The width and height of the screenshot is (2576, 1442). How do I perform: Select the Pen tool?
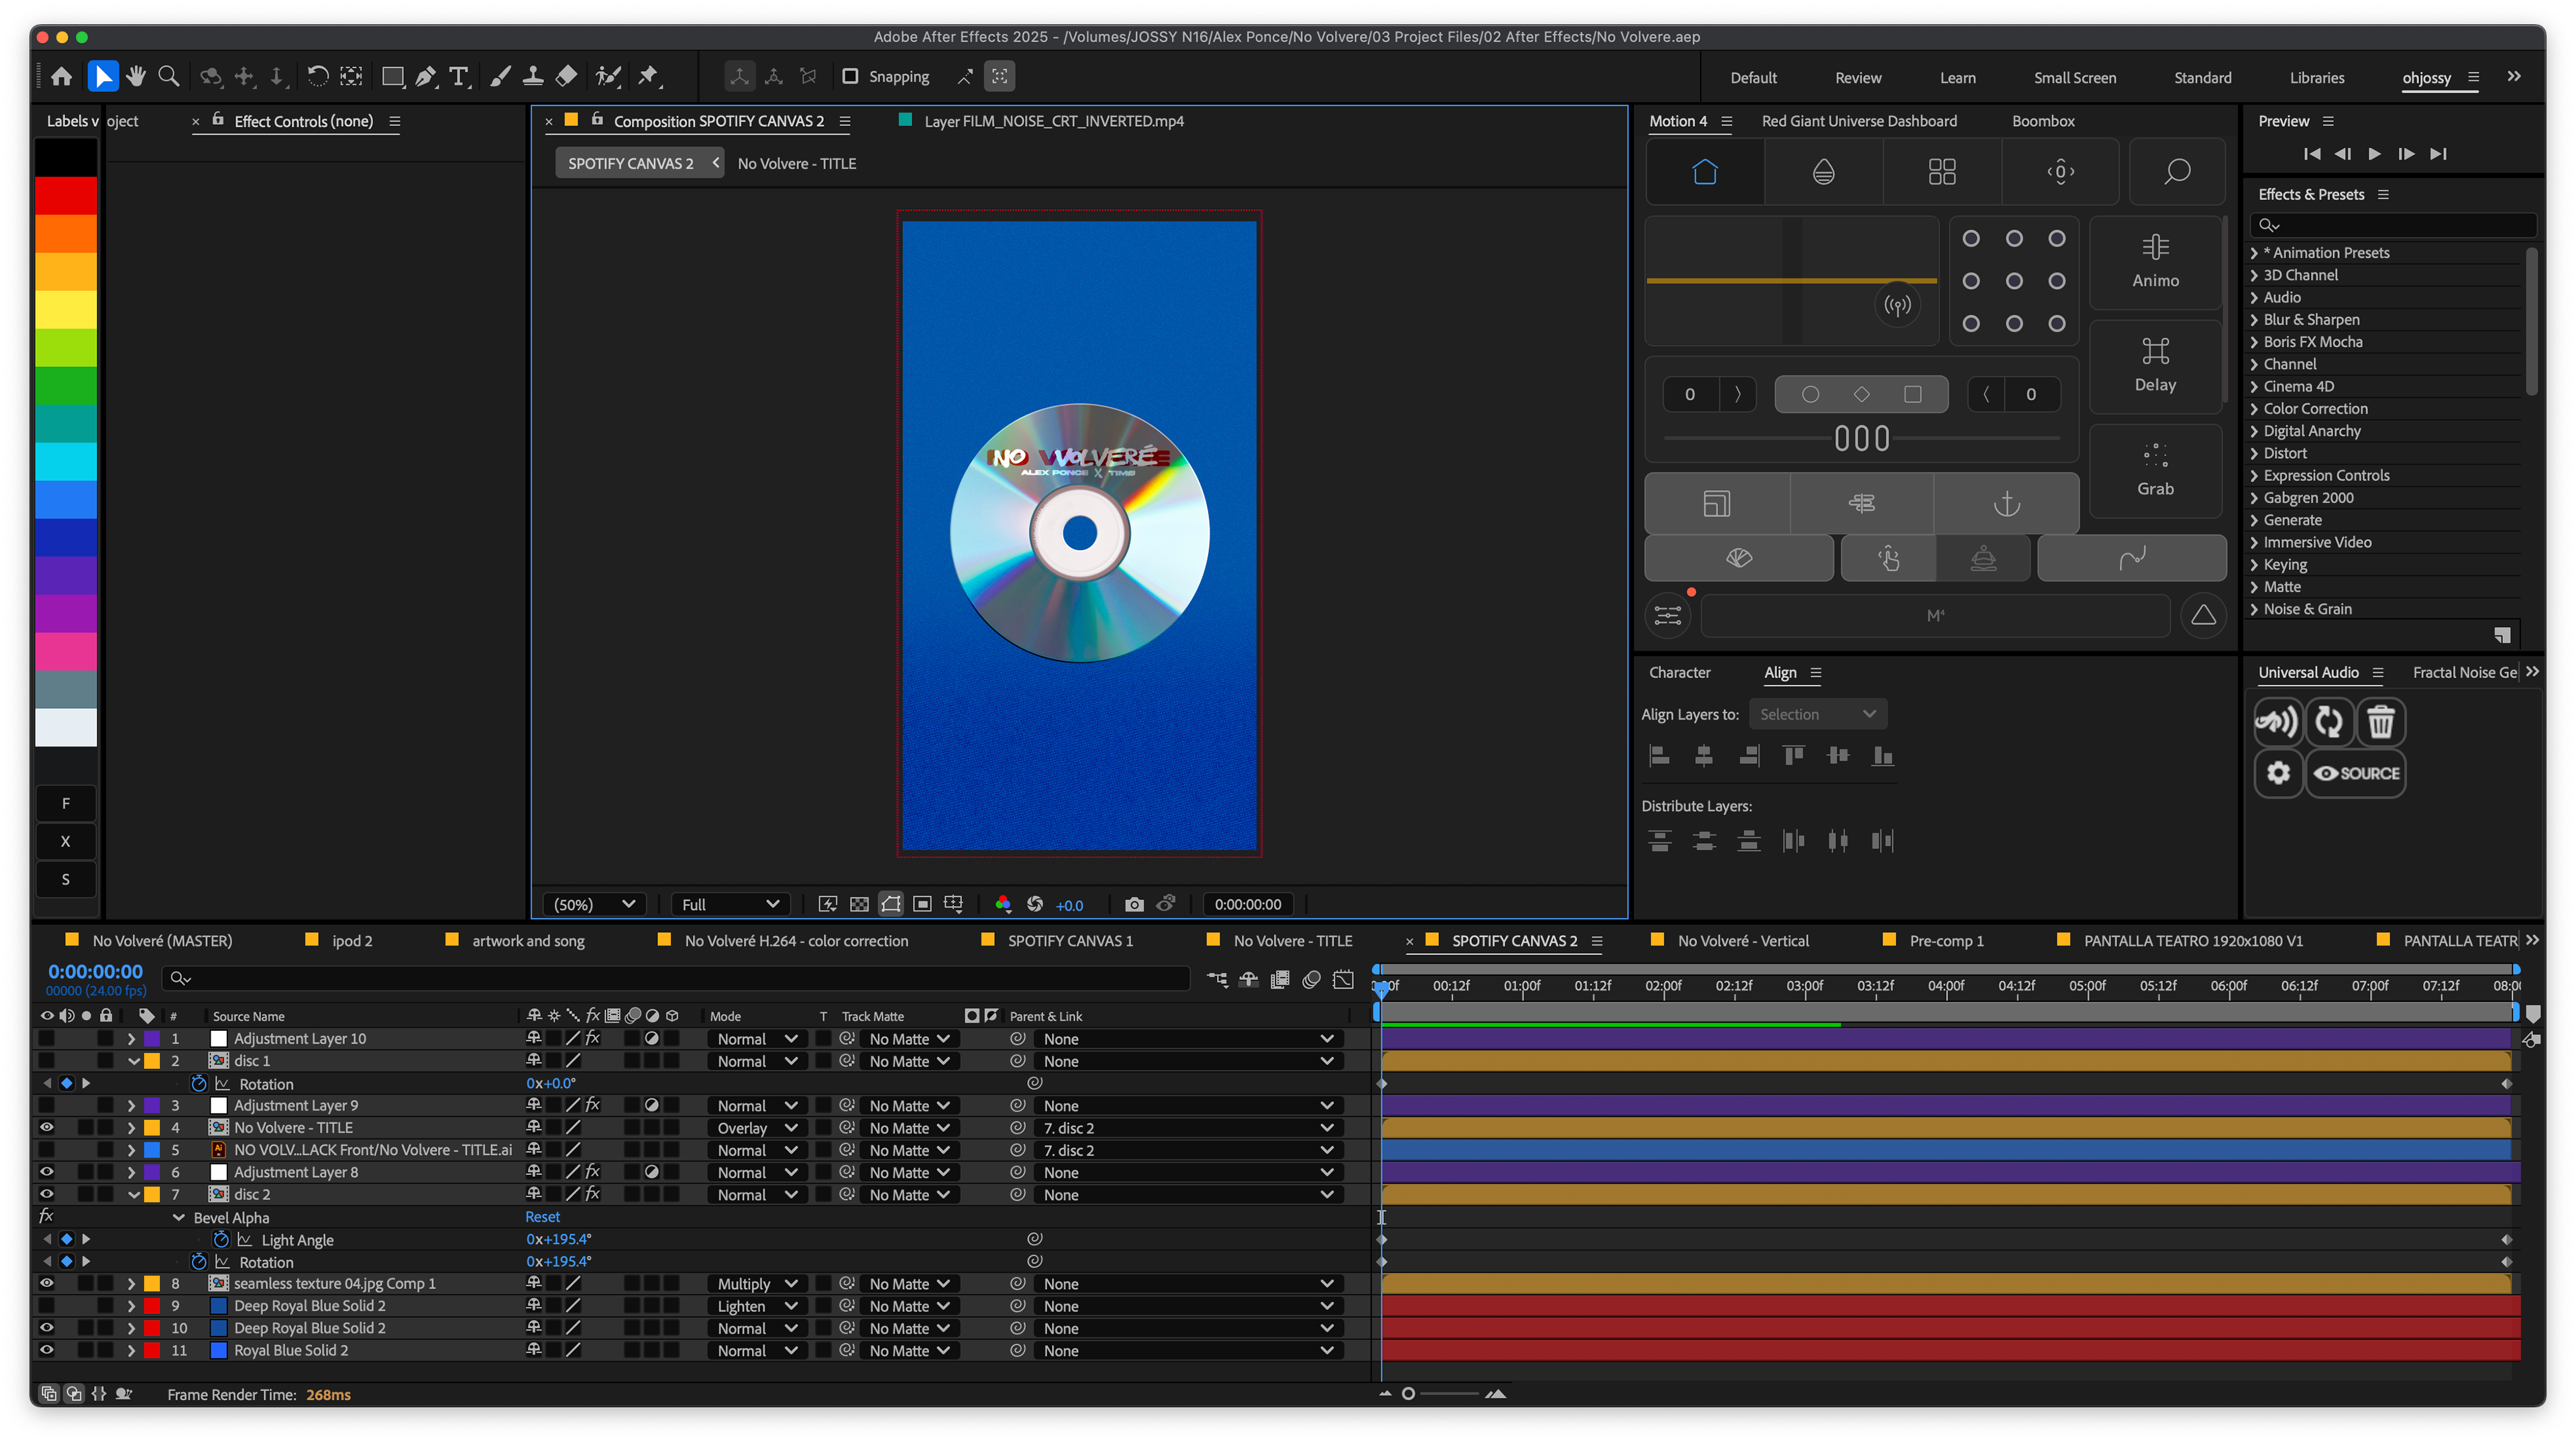tap(426, 76)
